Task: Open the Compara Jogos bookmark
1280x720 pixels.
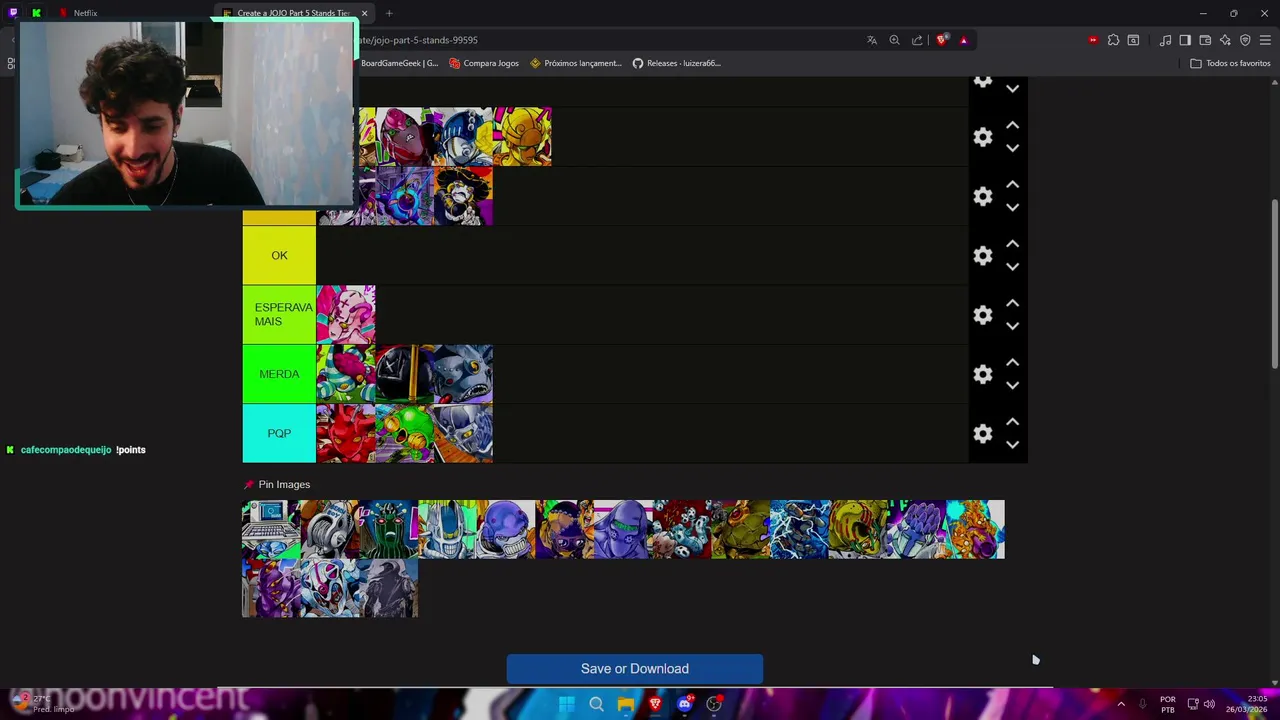Action: (x=484, y=63)
